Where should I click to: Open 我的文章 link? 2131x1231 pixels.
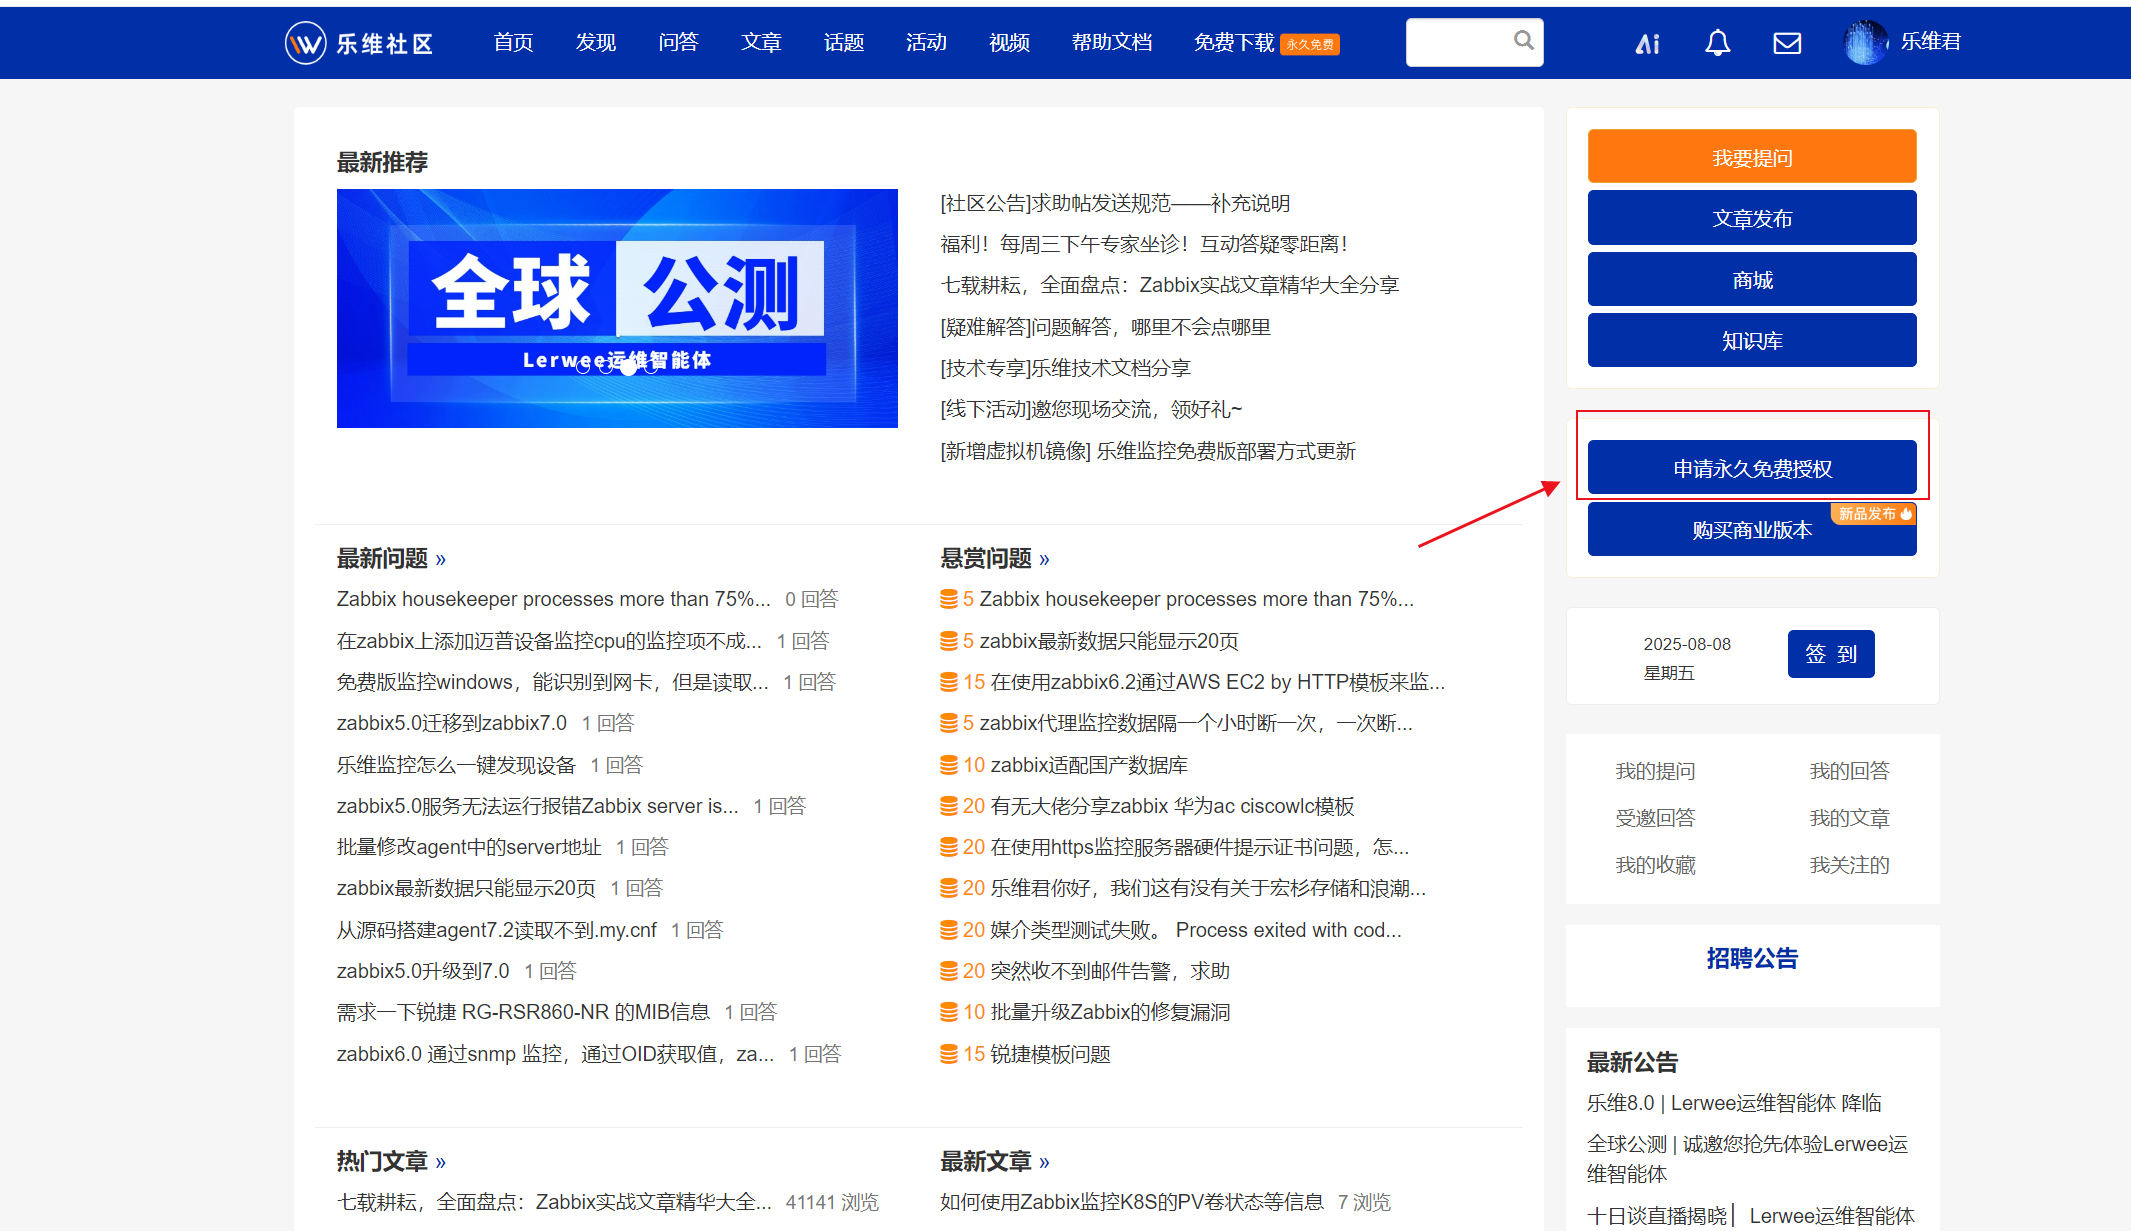coord(1850,818)
